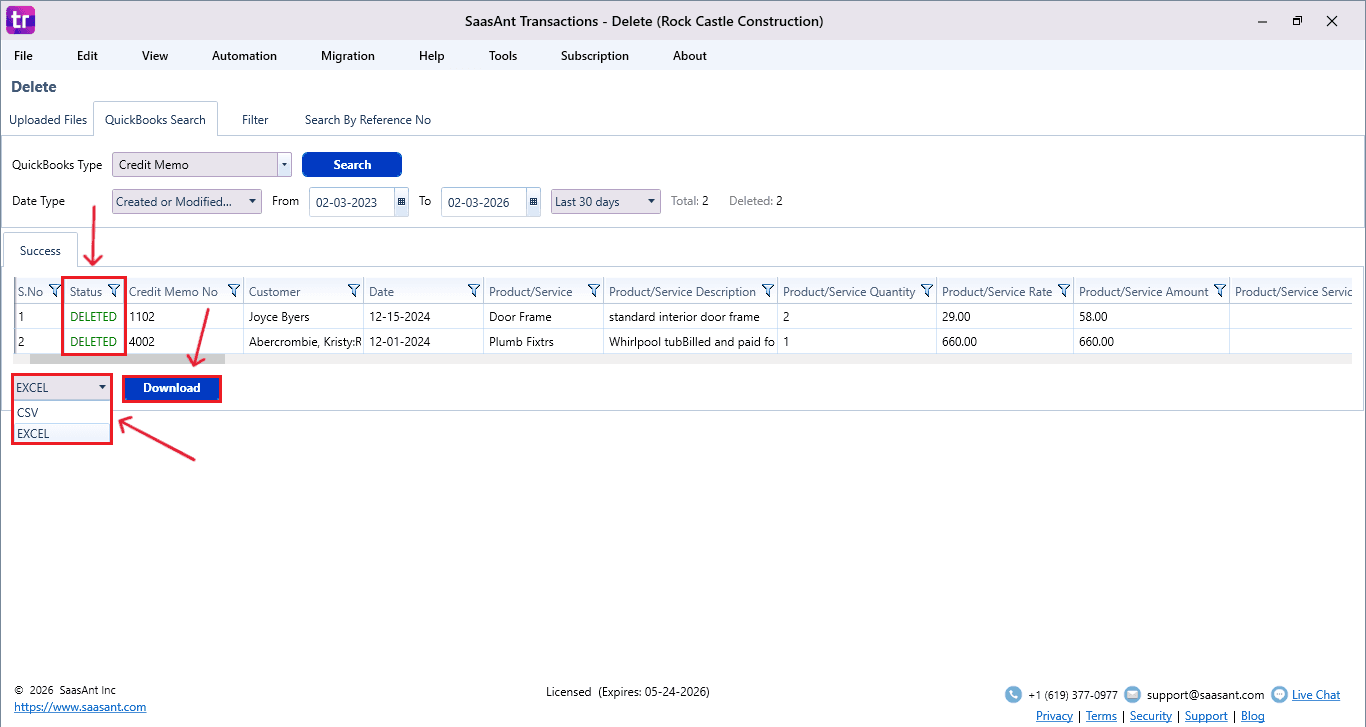This screenshot has height=727, width=1366.
Task: Click the Live Chat link
Action: [1316, 695]
